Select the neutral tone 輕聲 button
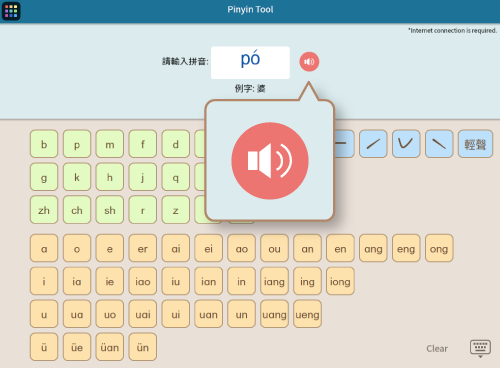The height and width of the screenshot is (368, 500). [475, 144]
